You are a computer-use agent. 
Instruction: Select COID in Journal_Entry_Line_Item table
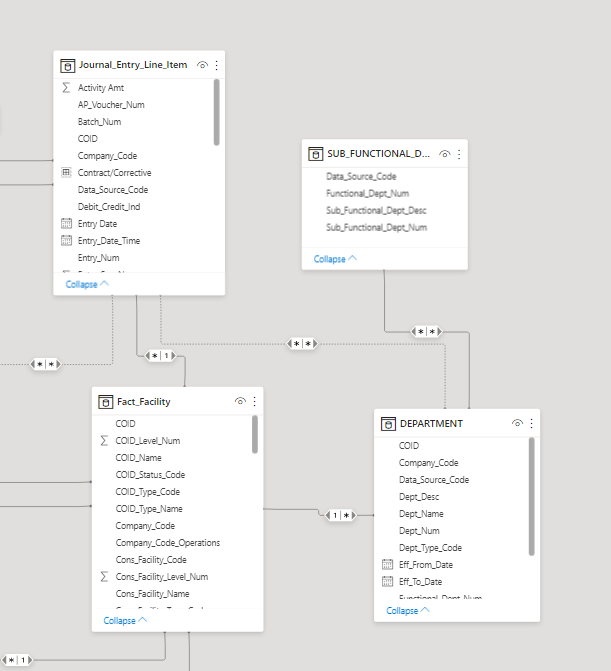pos(88,139)
